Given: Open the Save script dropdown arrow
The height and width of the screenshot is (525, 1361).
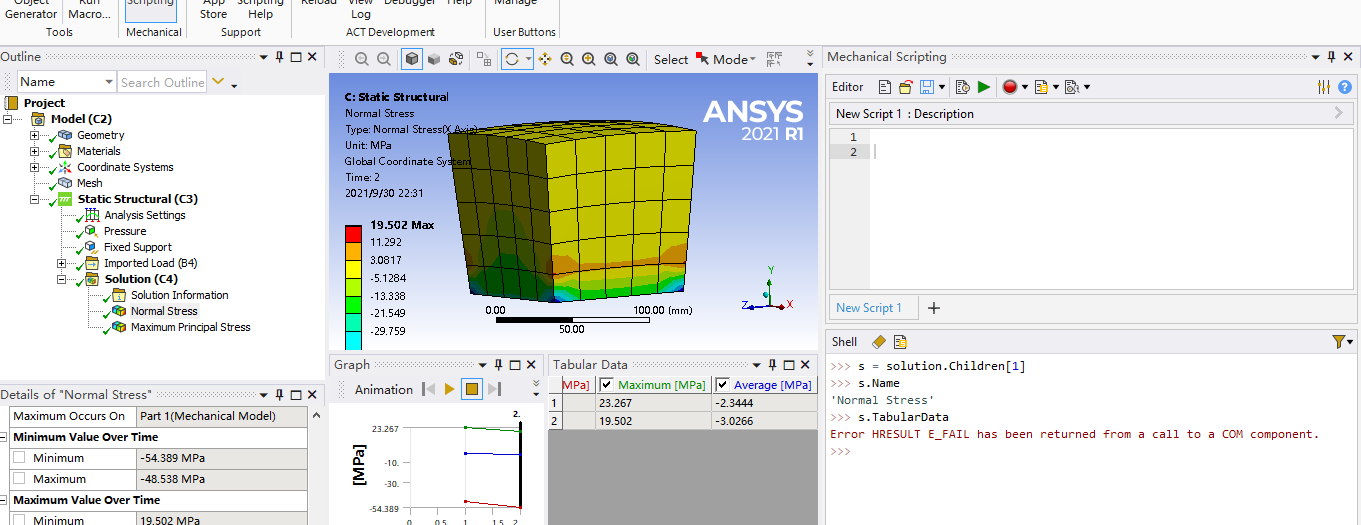Looking at the screenshot, I should [941, 88].
